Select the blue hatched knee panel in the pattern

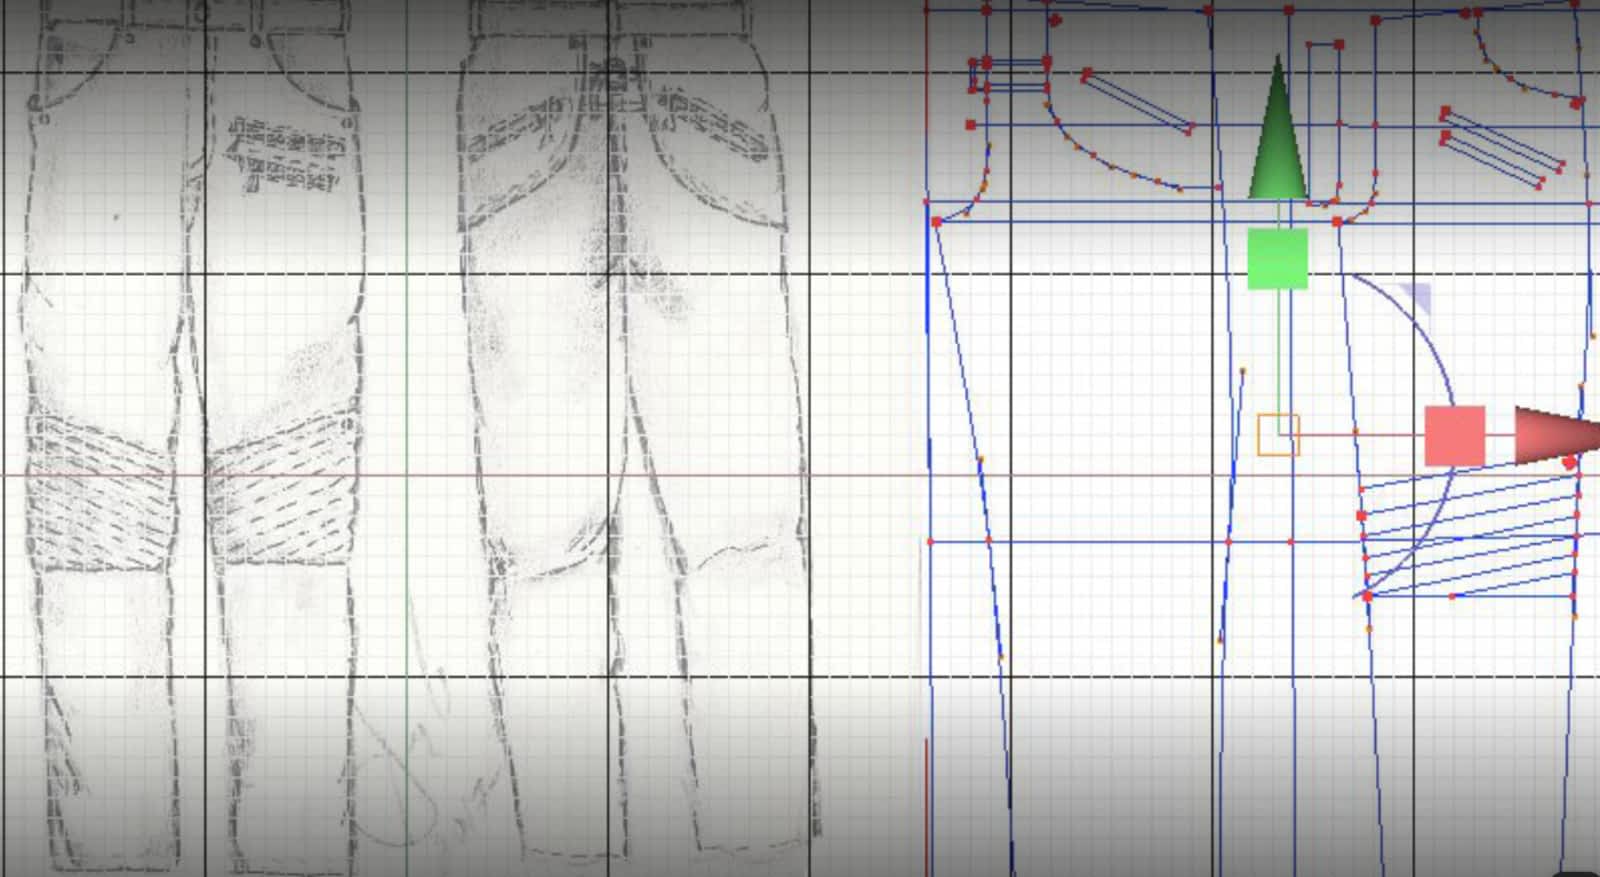1470,535
